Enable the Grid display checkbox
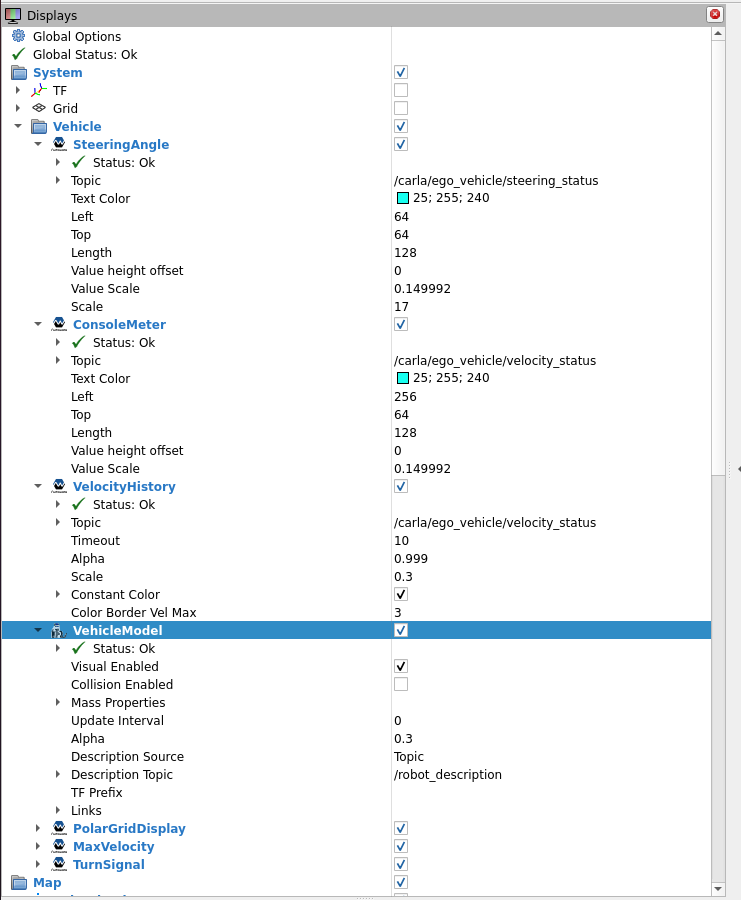741x900 pixels. tap(401, 108)
